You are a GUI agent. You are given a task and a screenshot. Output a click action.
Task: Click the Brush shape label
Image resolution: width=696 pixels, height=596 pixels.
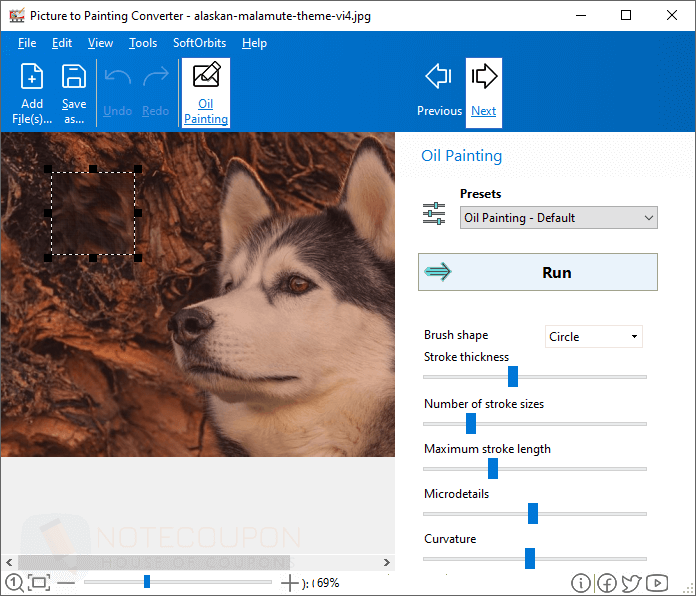[x=456, y=335]
